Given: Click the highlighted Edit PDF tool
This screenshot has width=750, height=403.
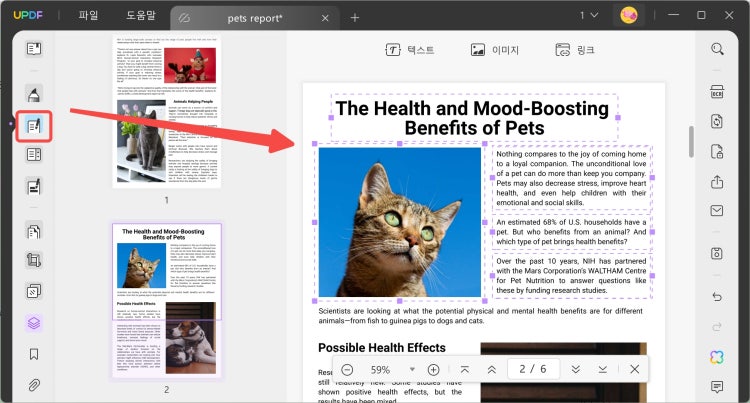Looking at the screenshot, I should tap(34, 127).
